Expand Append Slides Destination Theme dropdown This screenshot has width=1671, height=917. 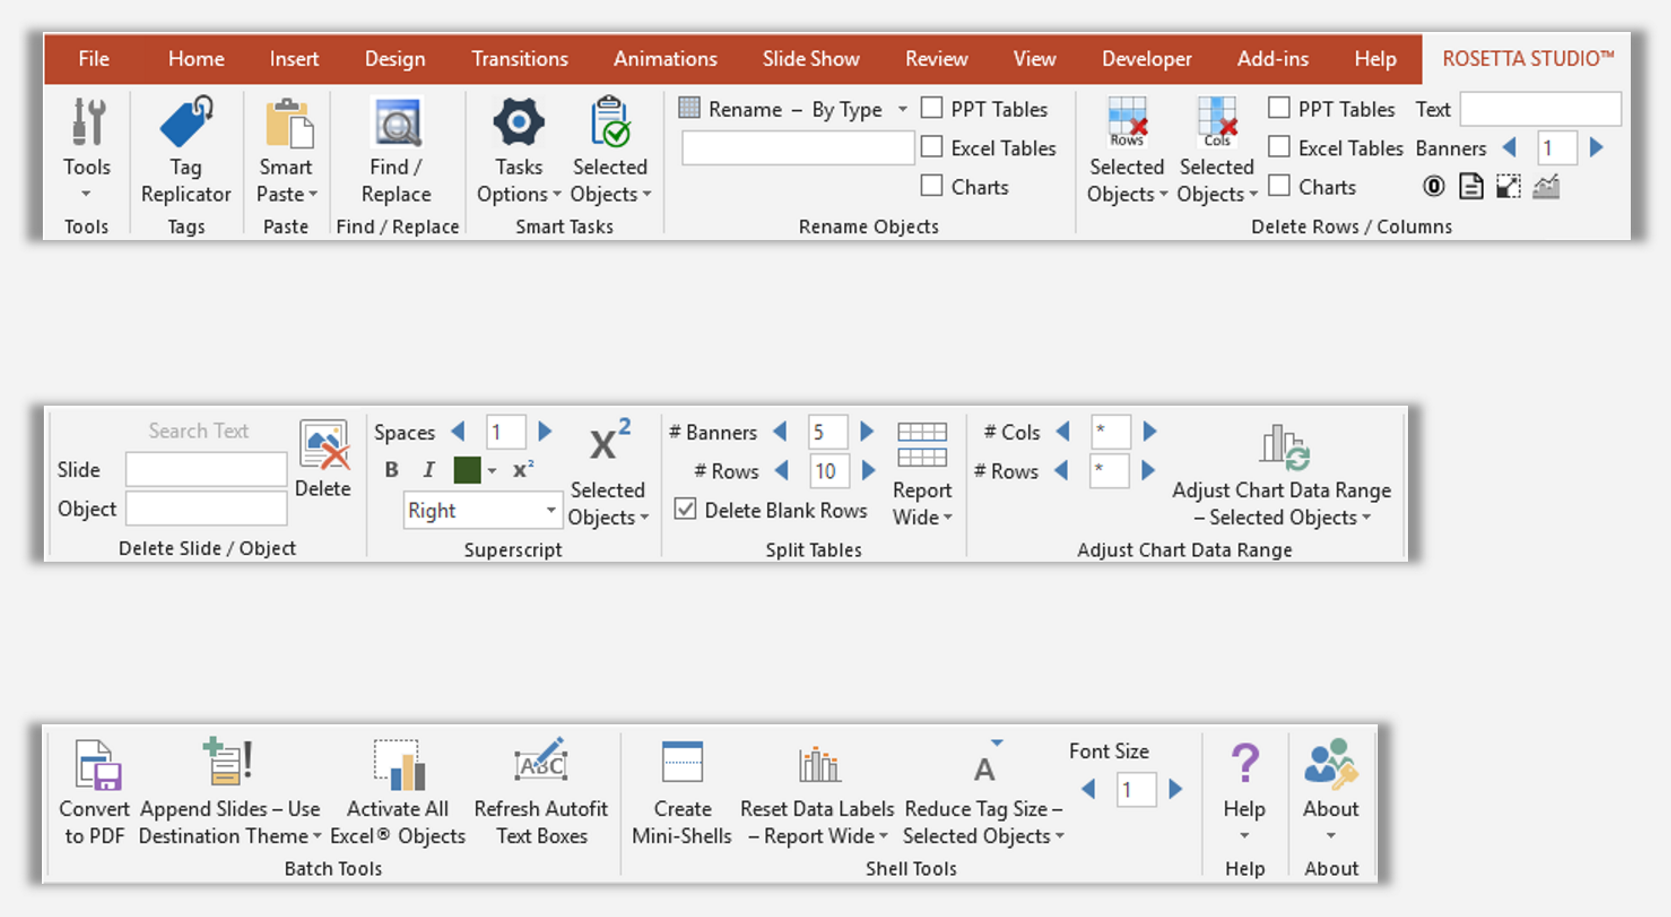(317, 836)
